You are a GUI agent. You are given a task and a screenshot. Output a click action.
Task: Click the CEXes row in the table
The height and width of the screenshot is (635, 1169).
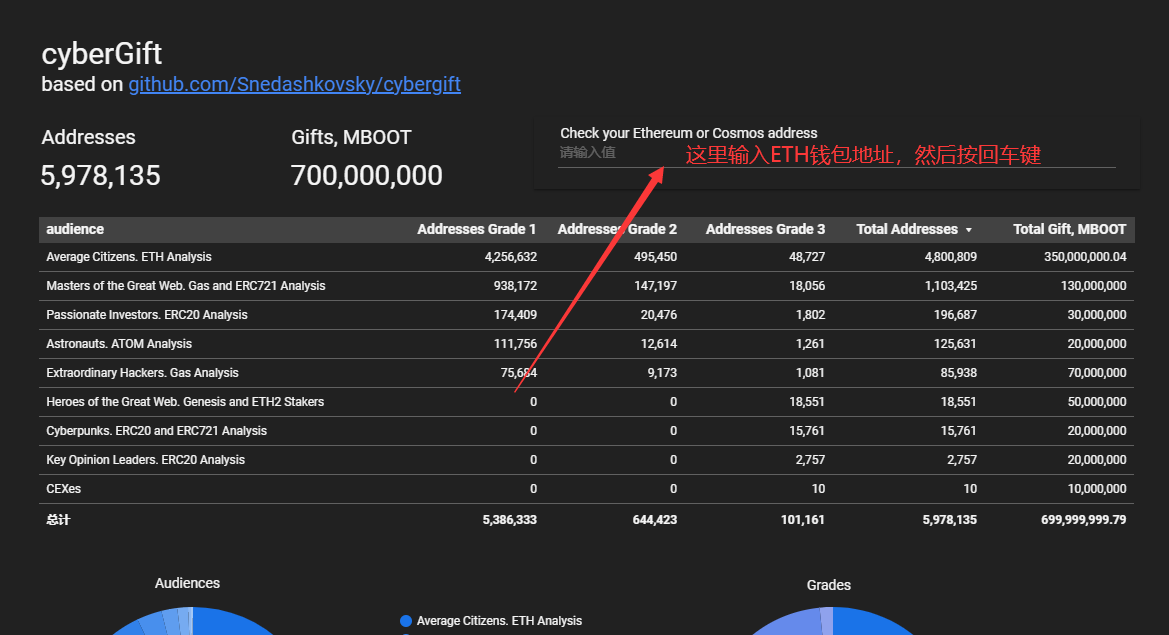[x=64, y=489]
